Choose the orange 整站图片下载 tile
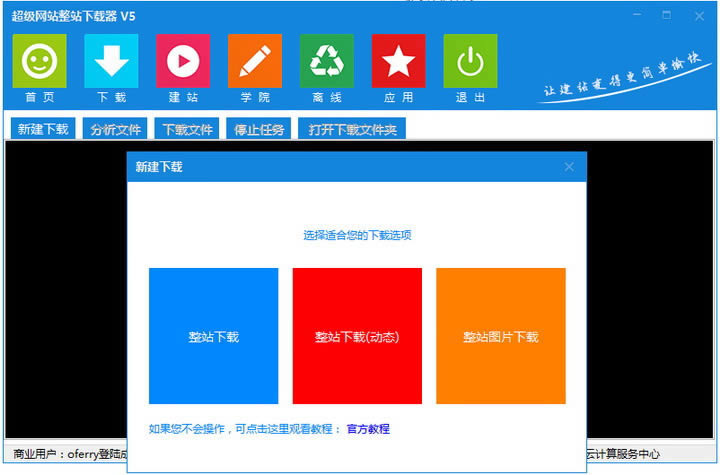 tap(500, 336)
